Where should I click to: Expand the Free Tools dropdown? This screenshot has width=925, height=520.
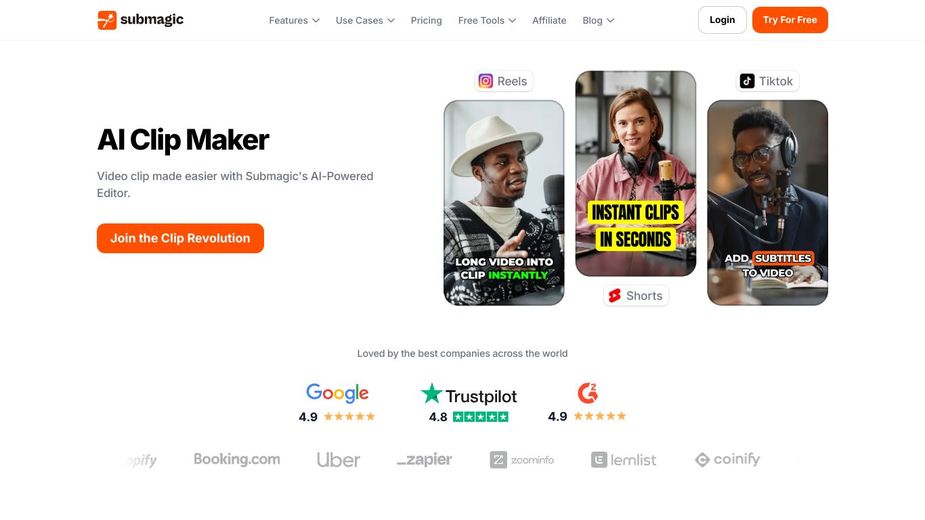point(487,20)
